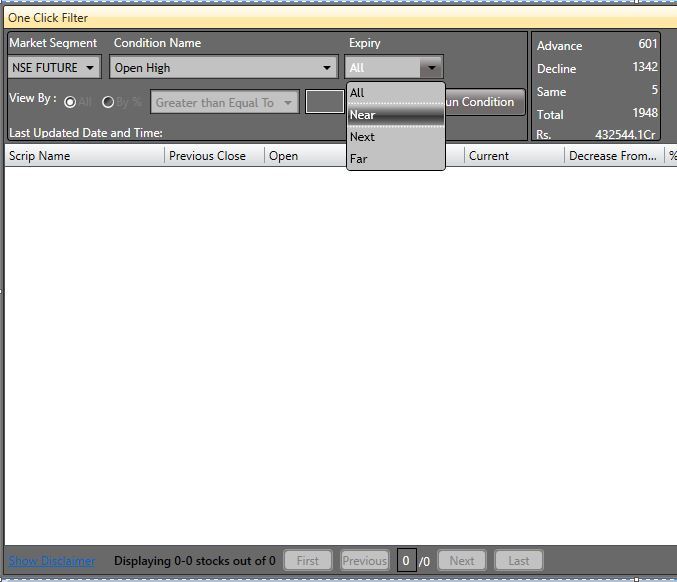Open the Greater than Equal To dropdown
This screenshot has height=582, width=677.
[x=224, y=102]
